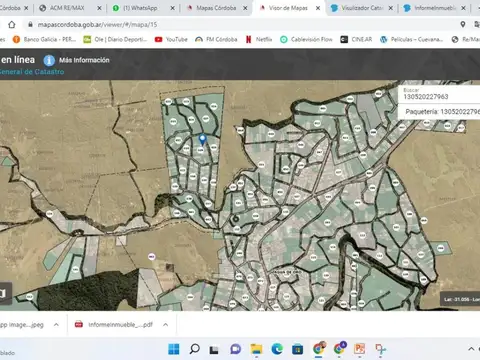Image resolution: width=480 pixels, height=360 pixels.
Task: Open the Snipping Tool in the taskbar
Action: pos(380,349)
